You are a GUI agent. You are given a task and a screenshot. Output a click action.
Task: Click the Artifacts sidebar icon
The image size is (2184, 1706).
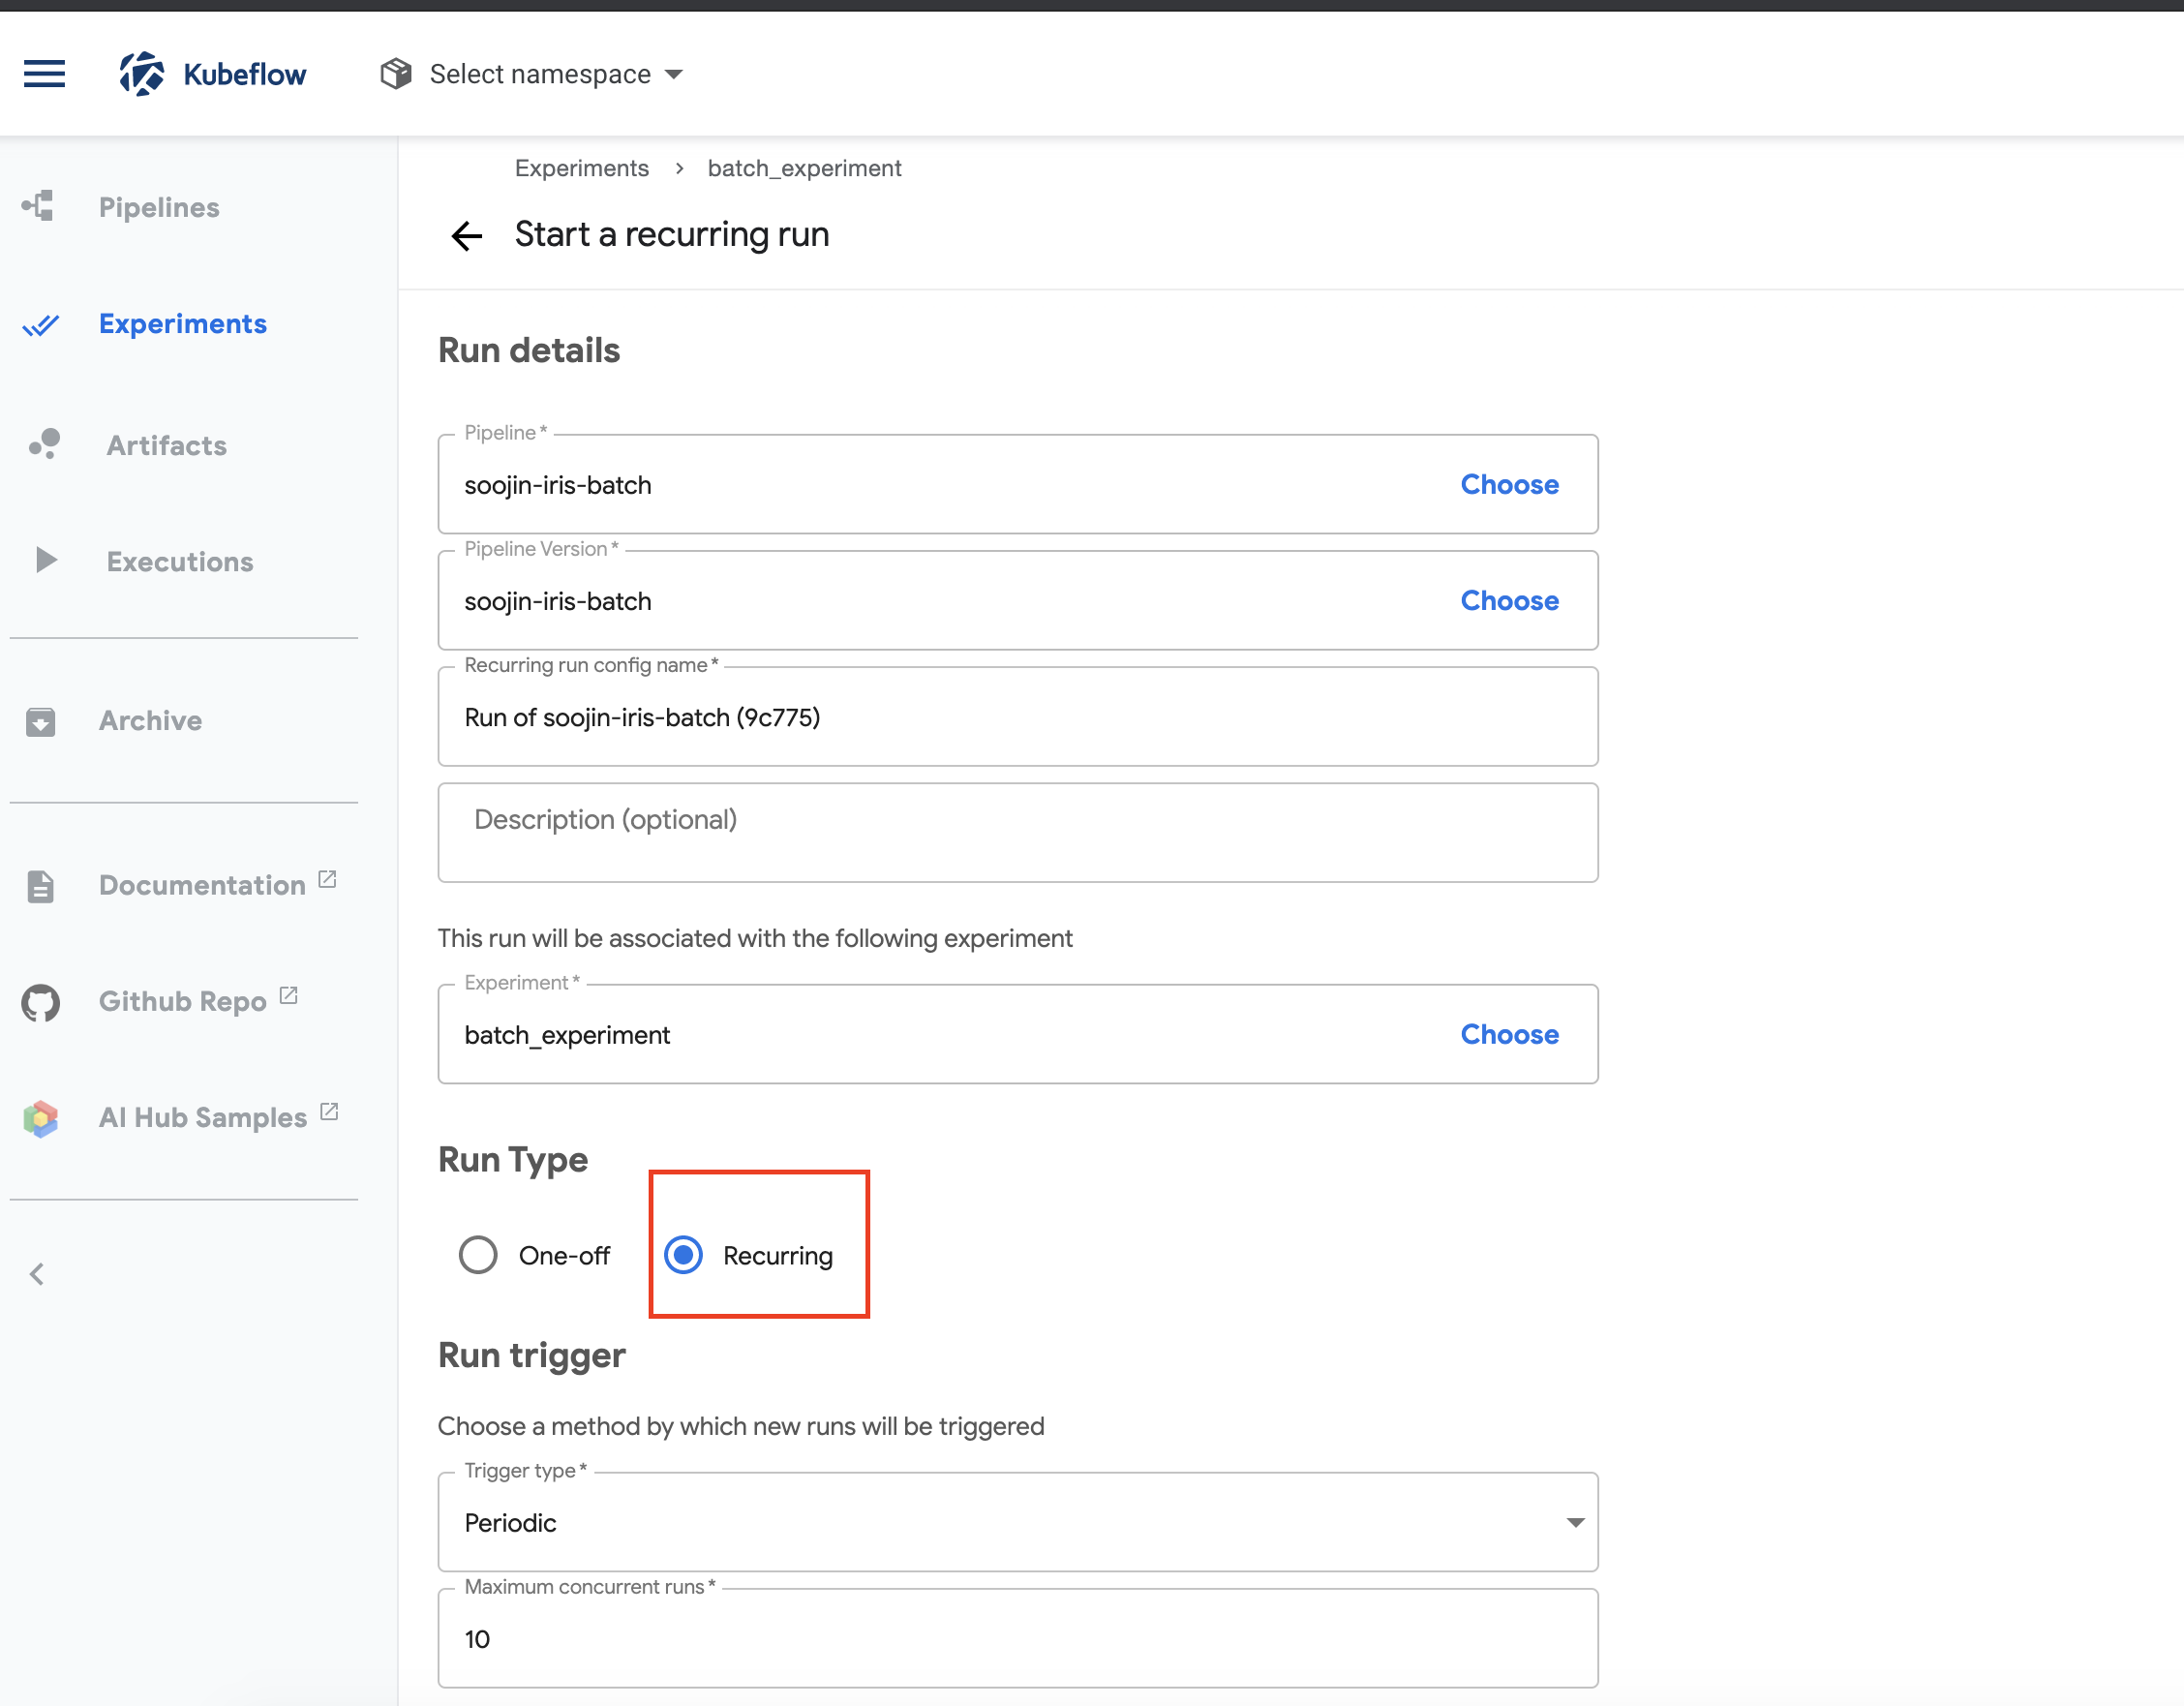(44, 444)
